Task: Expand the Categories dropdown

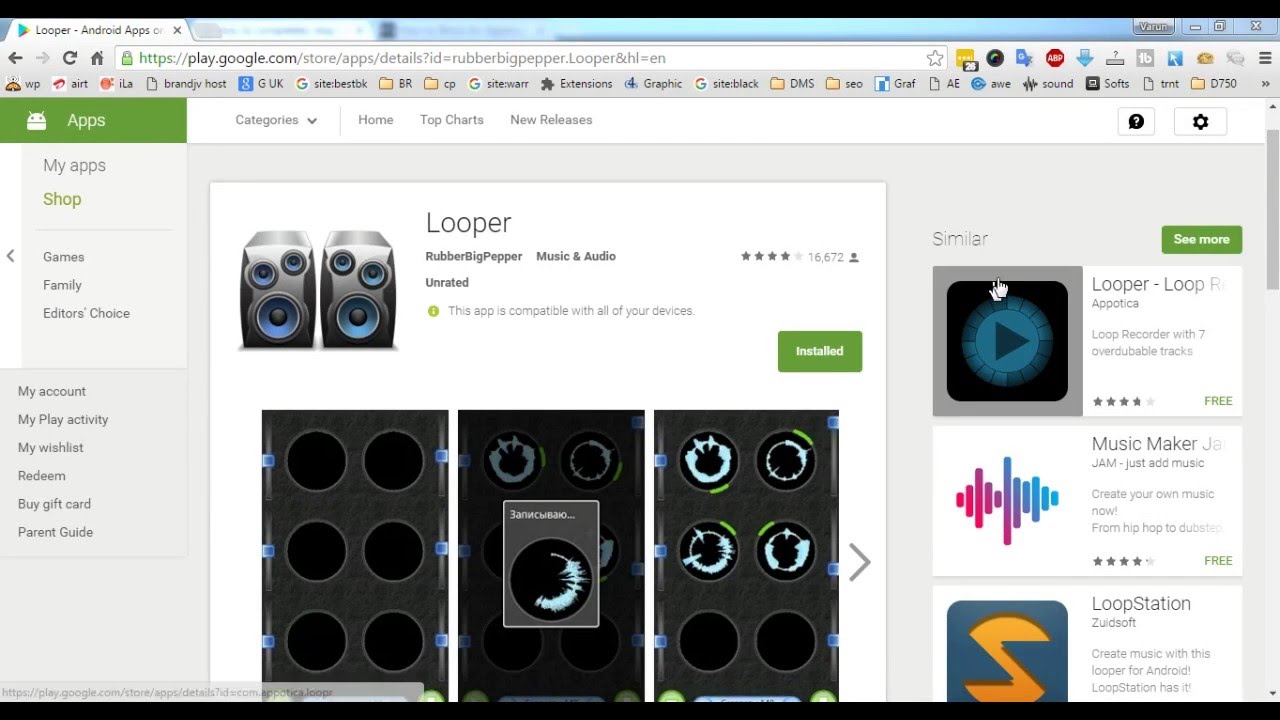Action: (x=276, y=120)
